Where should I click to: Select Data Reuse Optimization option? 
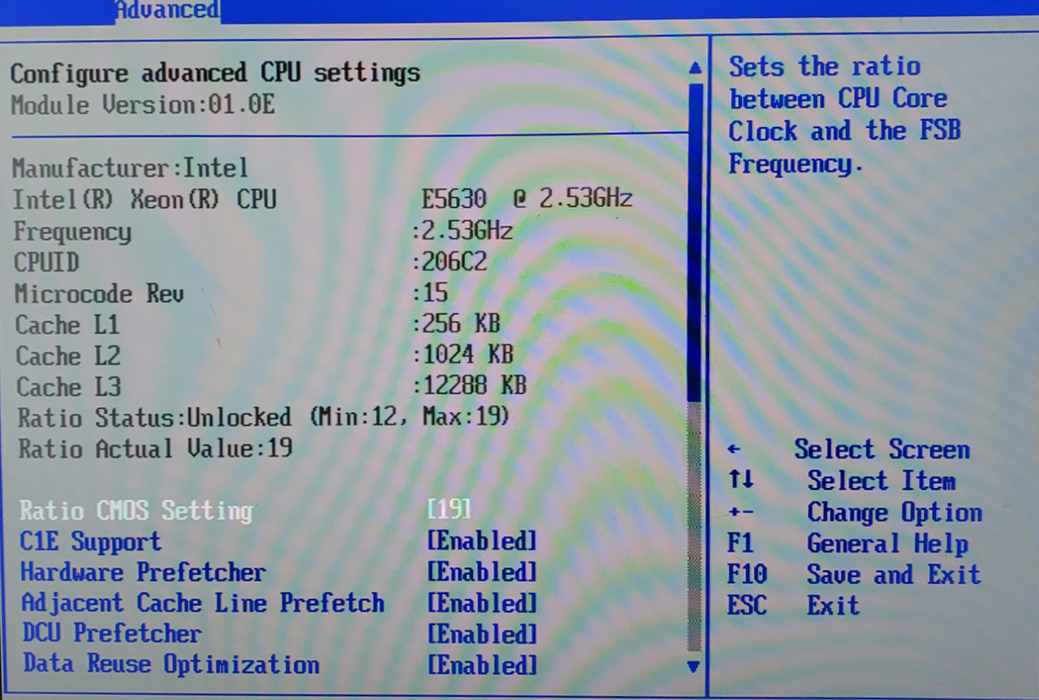click(171, 664)
